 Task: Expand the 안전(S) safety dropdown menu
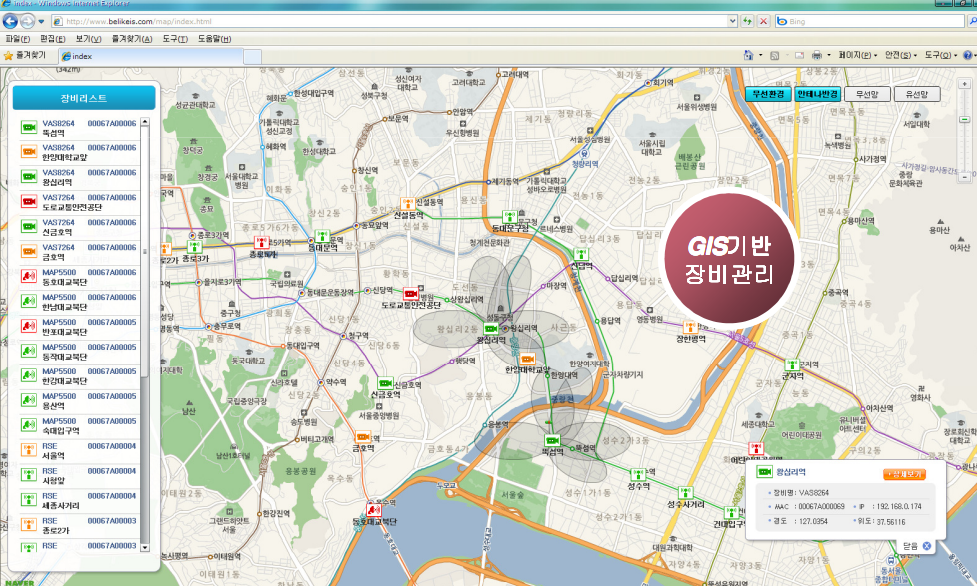coord(900,55)
